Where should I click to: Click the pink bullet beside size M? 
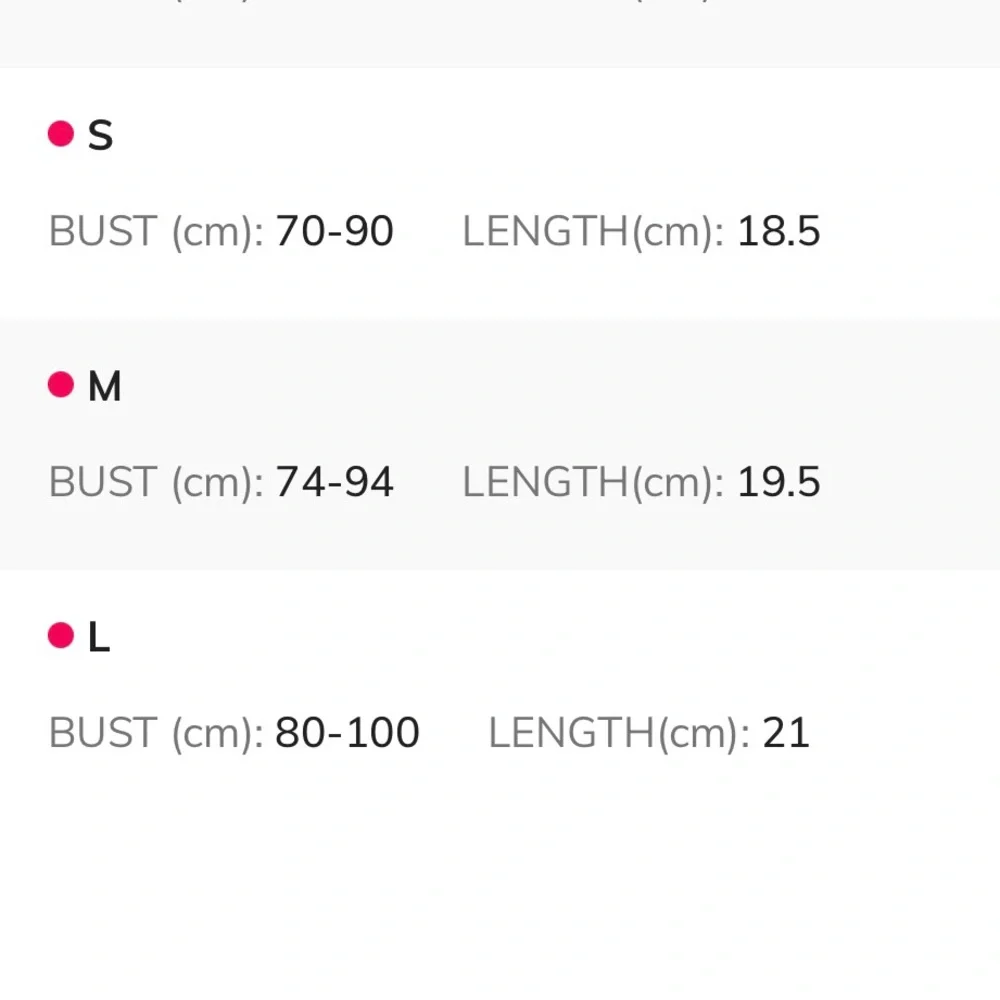[x=61, y=384]
